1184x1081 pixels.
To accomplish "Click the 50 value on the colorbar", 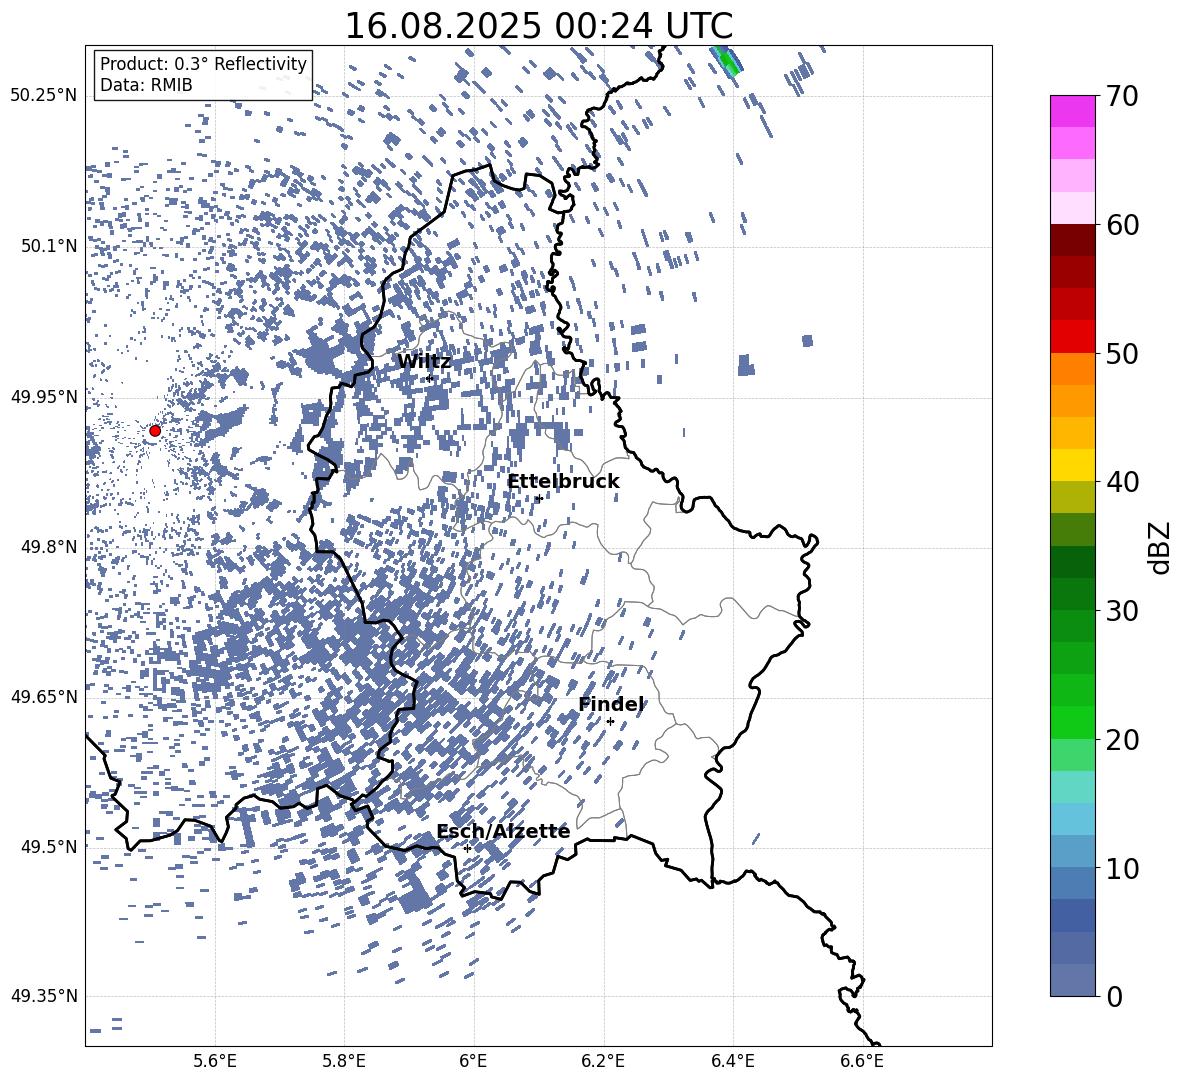I will pos(1122,353).
